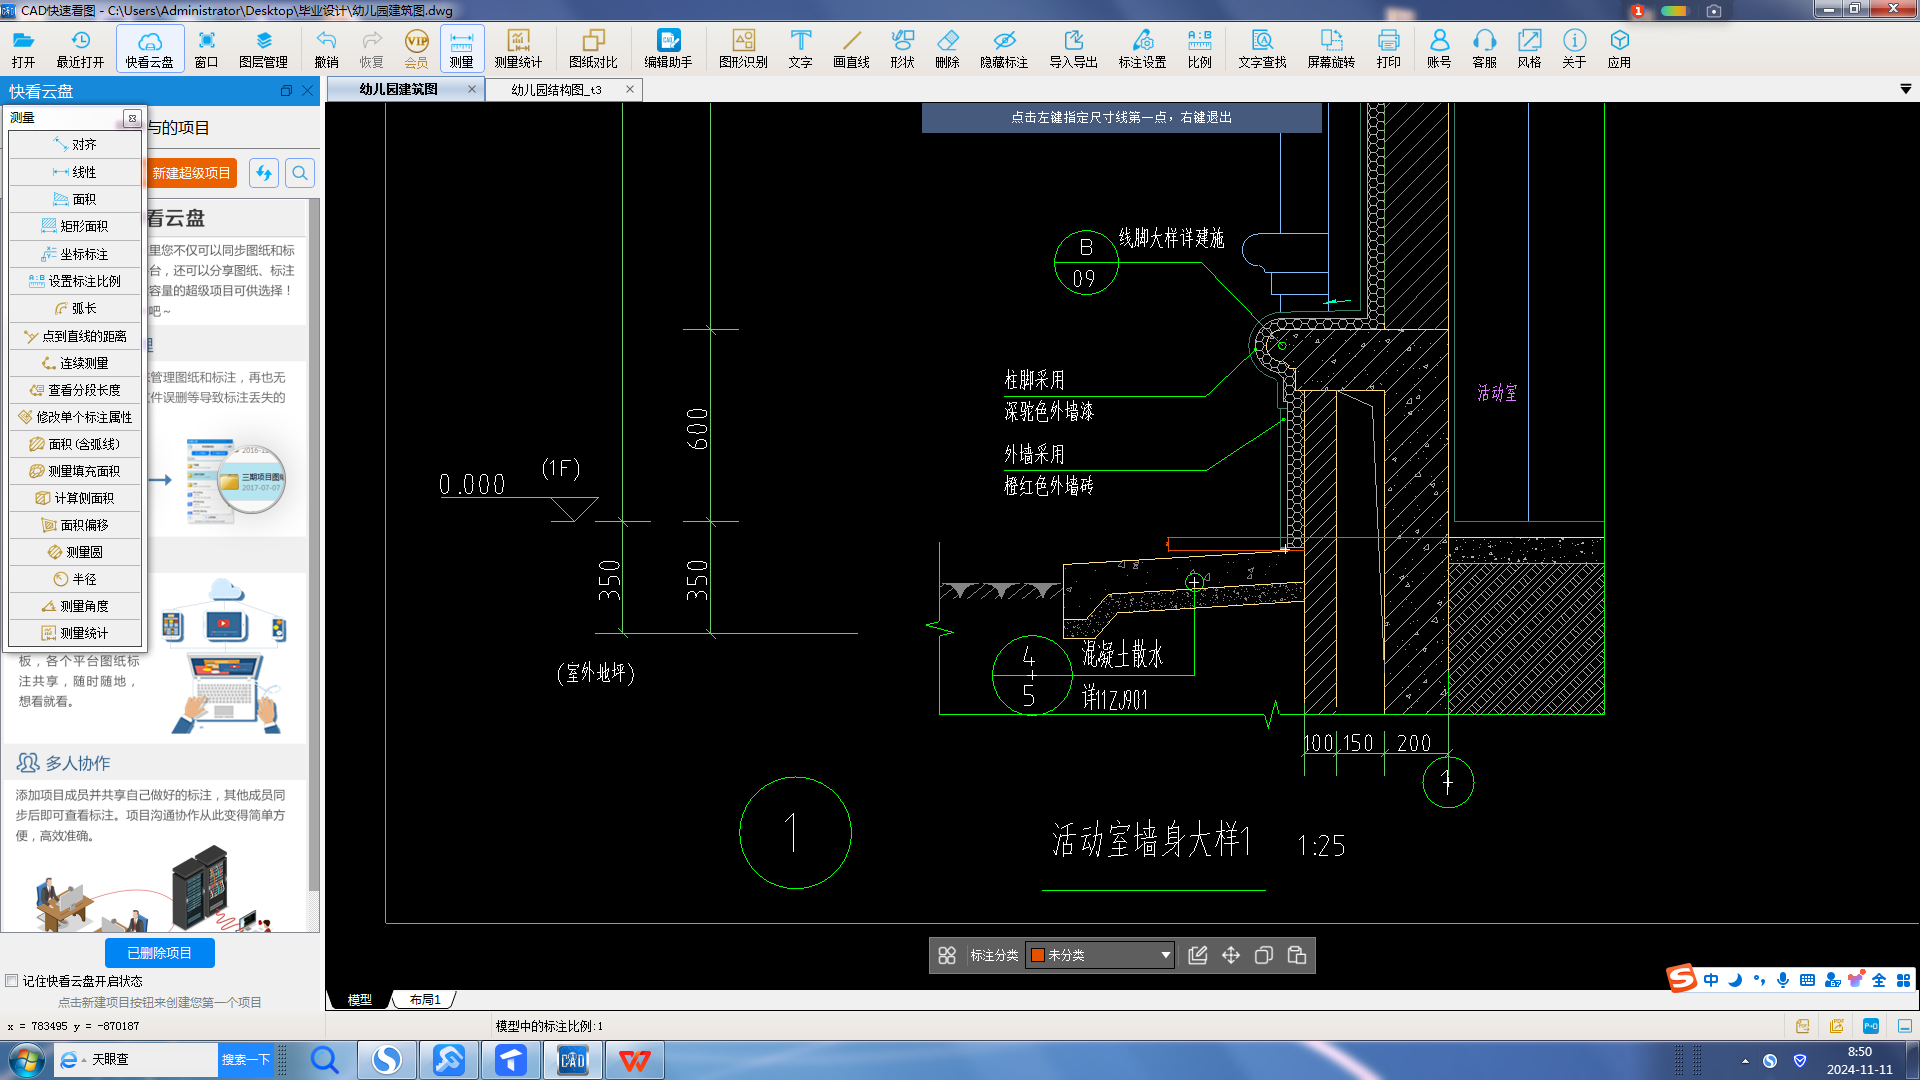Choose 测量圆 circle measurement
The image size is (1920, 1080).
(x=76, y=552)
